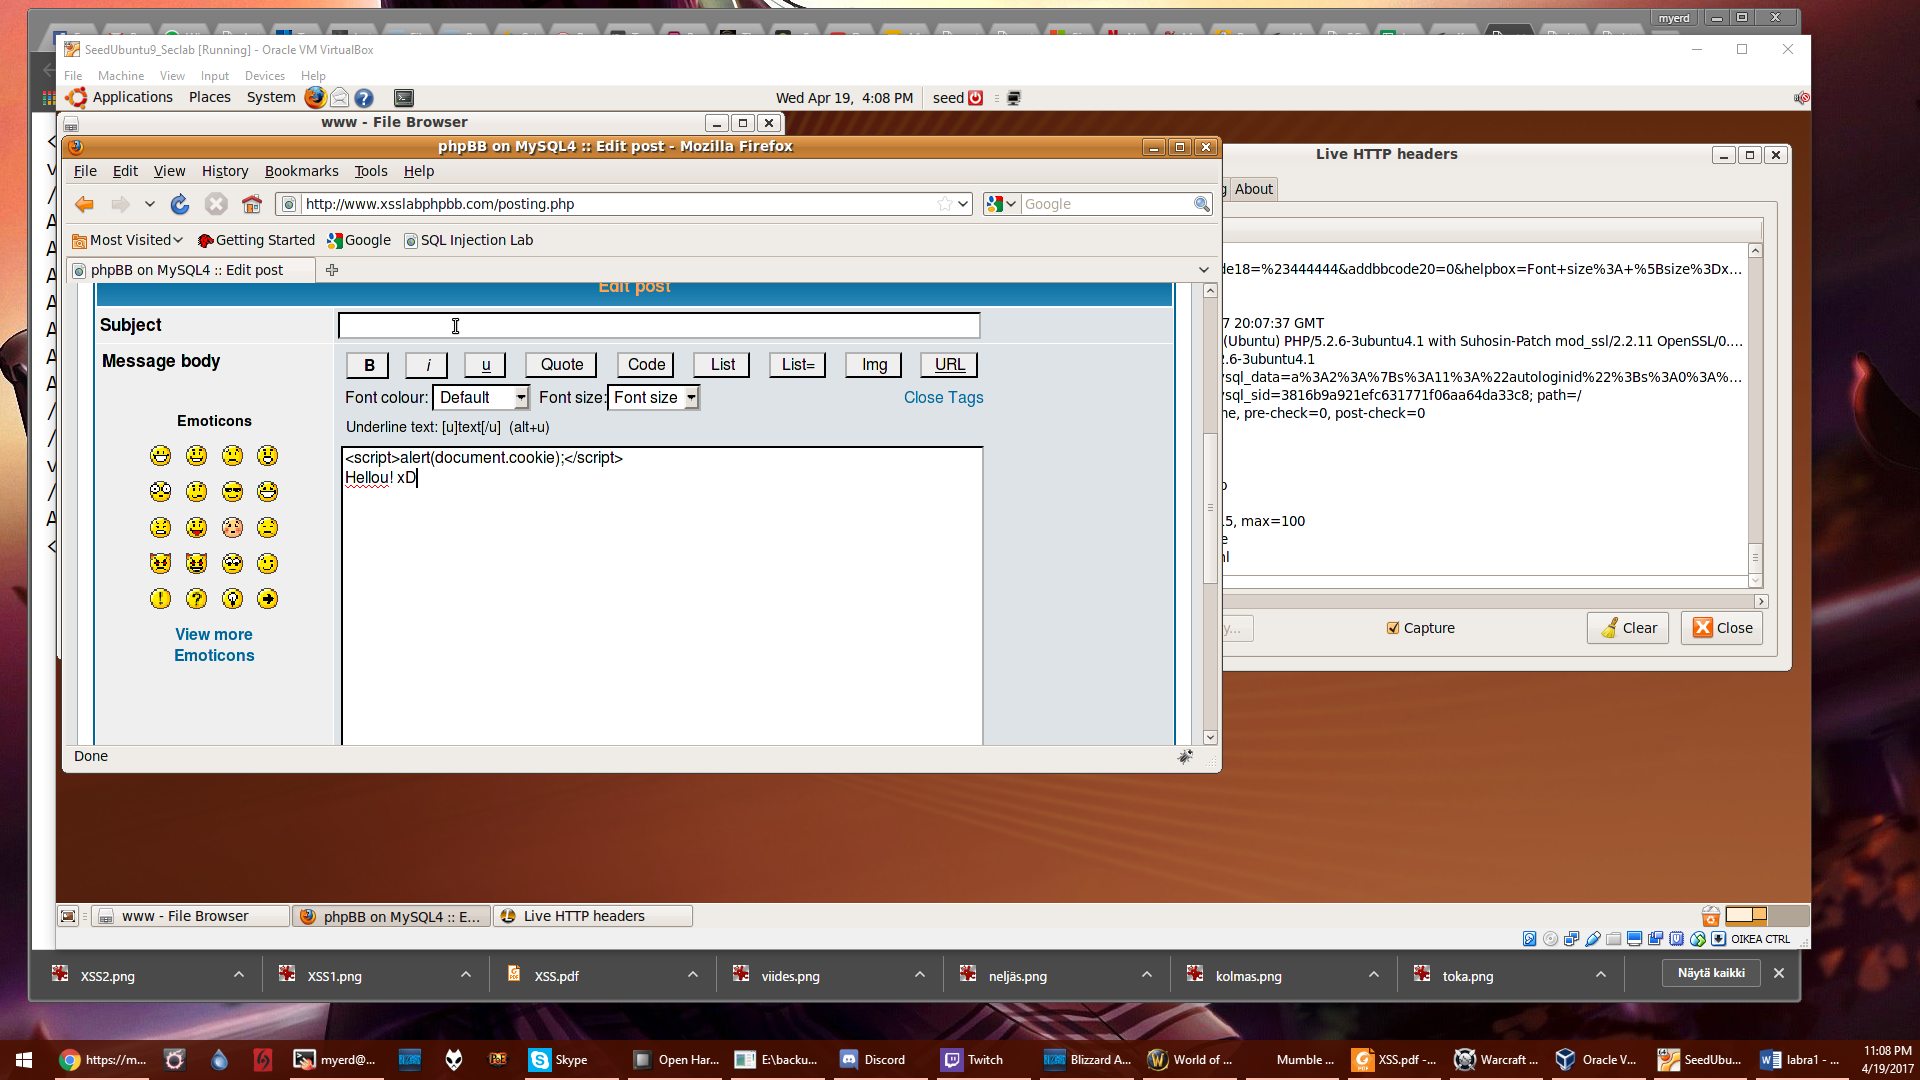Viewport: 1920px width, 1080px height.
Task: Toggle the Capture checkbox
Action: click(x=1393, y=628)
